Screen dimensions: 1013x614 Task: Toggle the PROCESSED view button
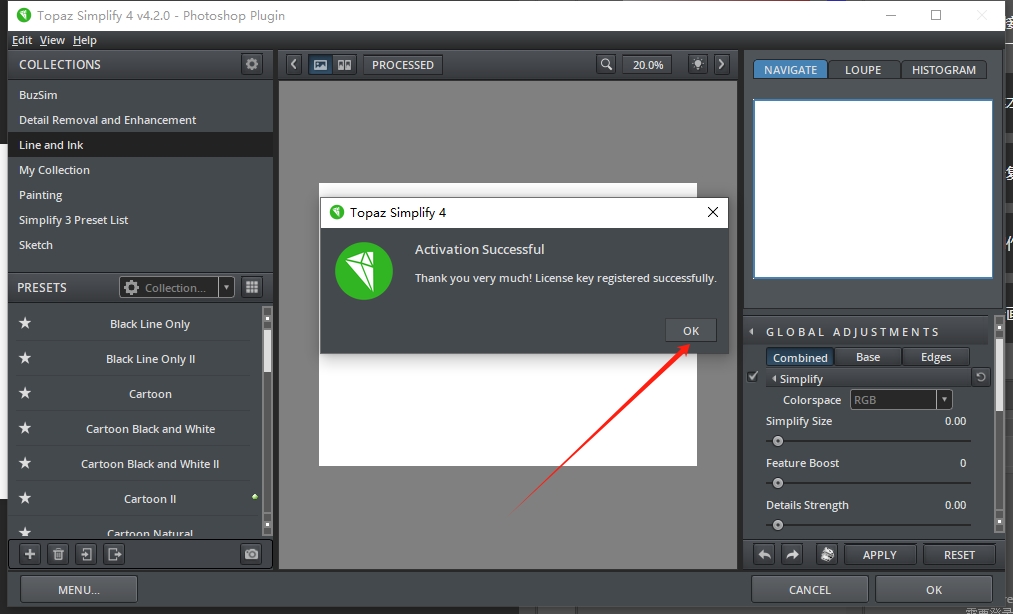click(x=402, y=65)
